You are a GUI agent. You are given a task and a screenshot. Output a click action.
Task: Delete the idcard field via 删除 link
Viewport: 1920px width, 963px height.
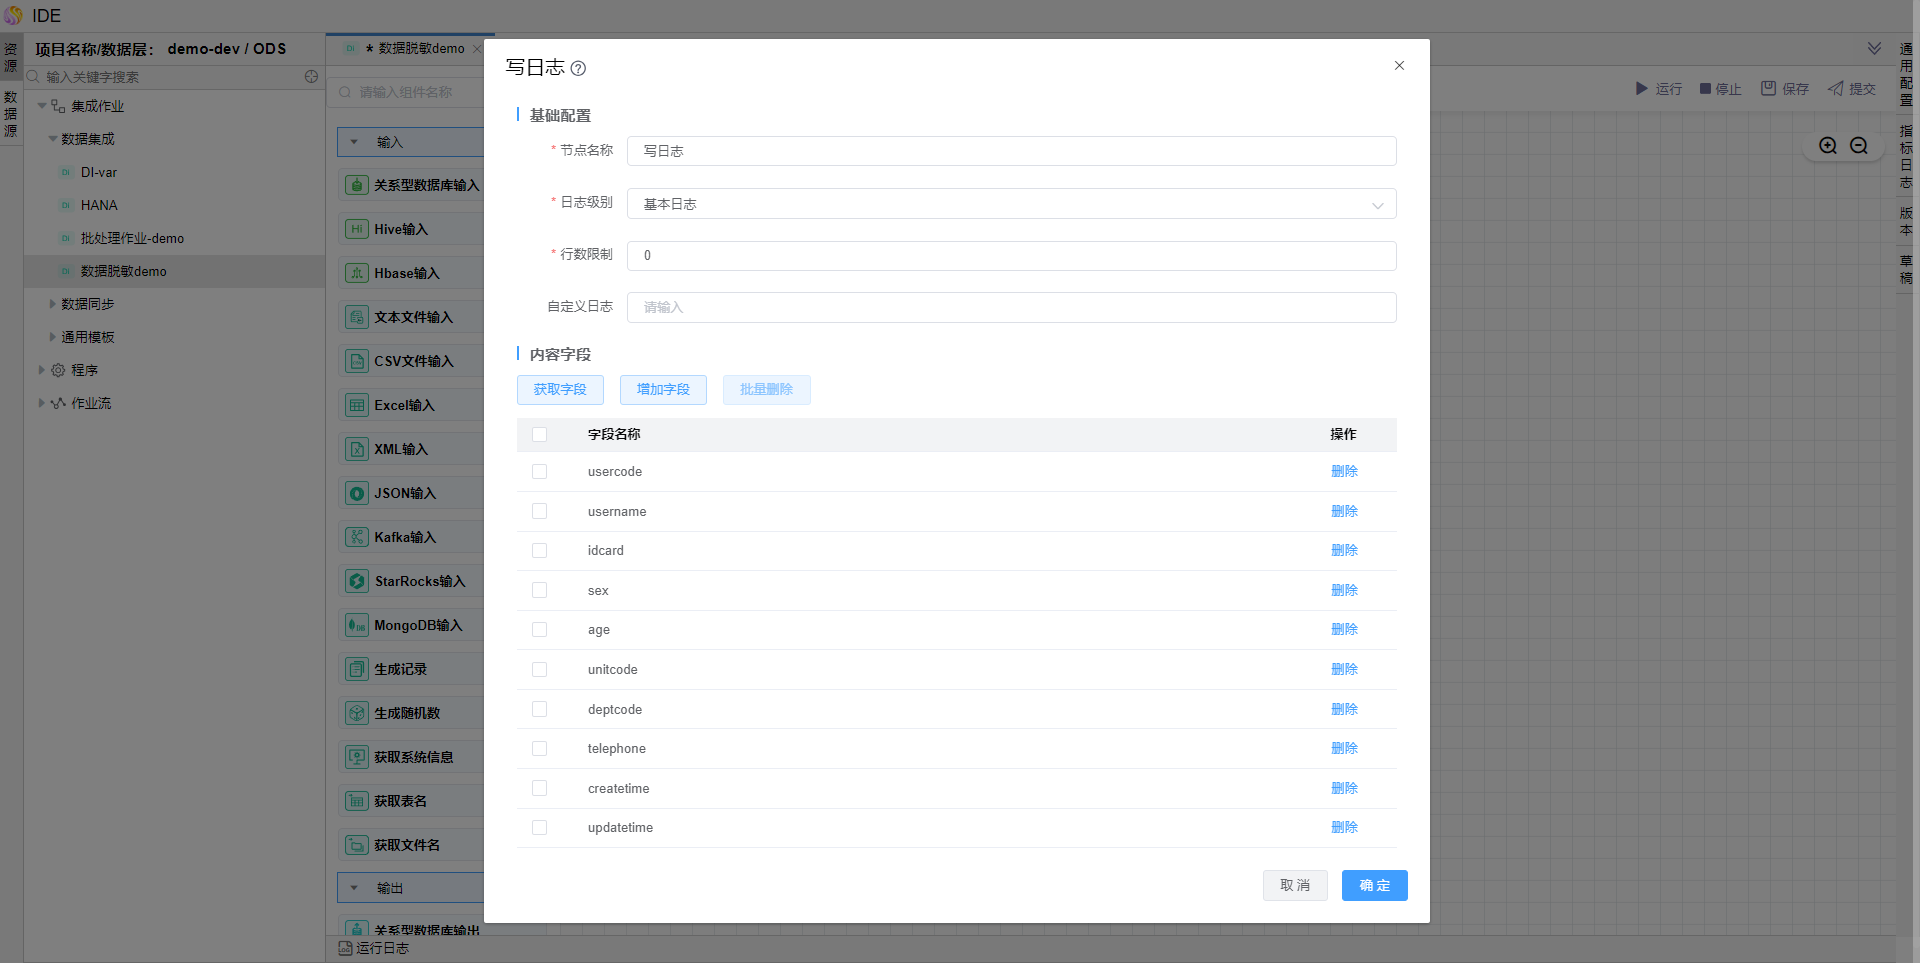(x=1344, y=551)
